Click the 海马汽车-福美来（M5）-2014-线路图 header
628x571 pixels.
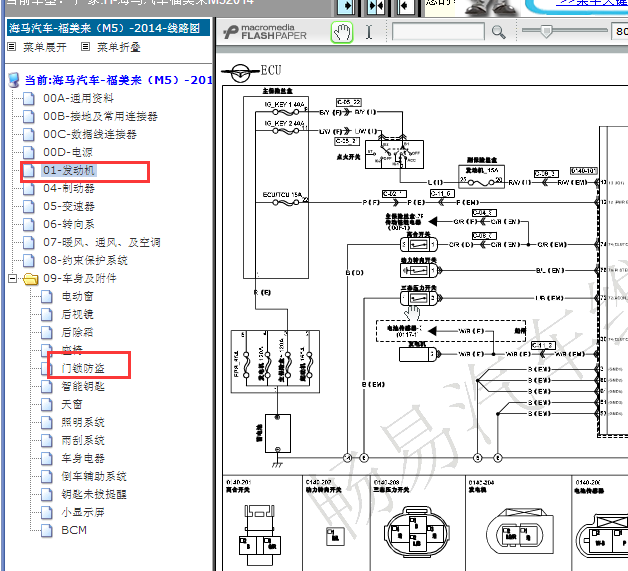(108, 28)
